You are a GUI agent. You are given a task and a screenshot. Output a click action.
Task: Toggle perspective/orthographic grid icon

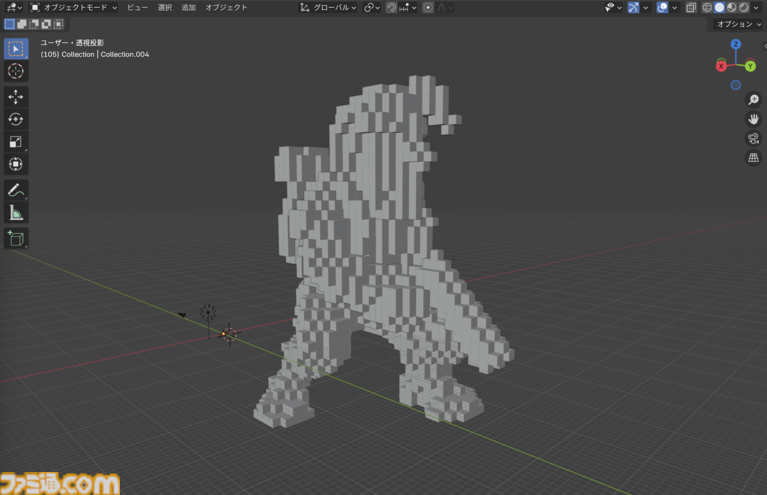tap(753, 158)
